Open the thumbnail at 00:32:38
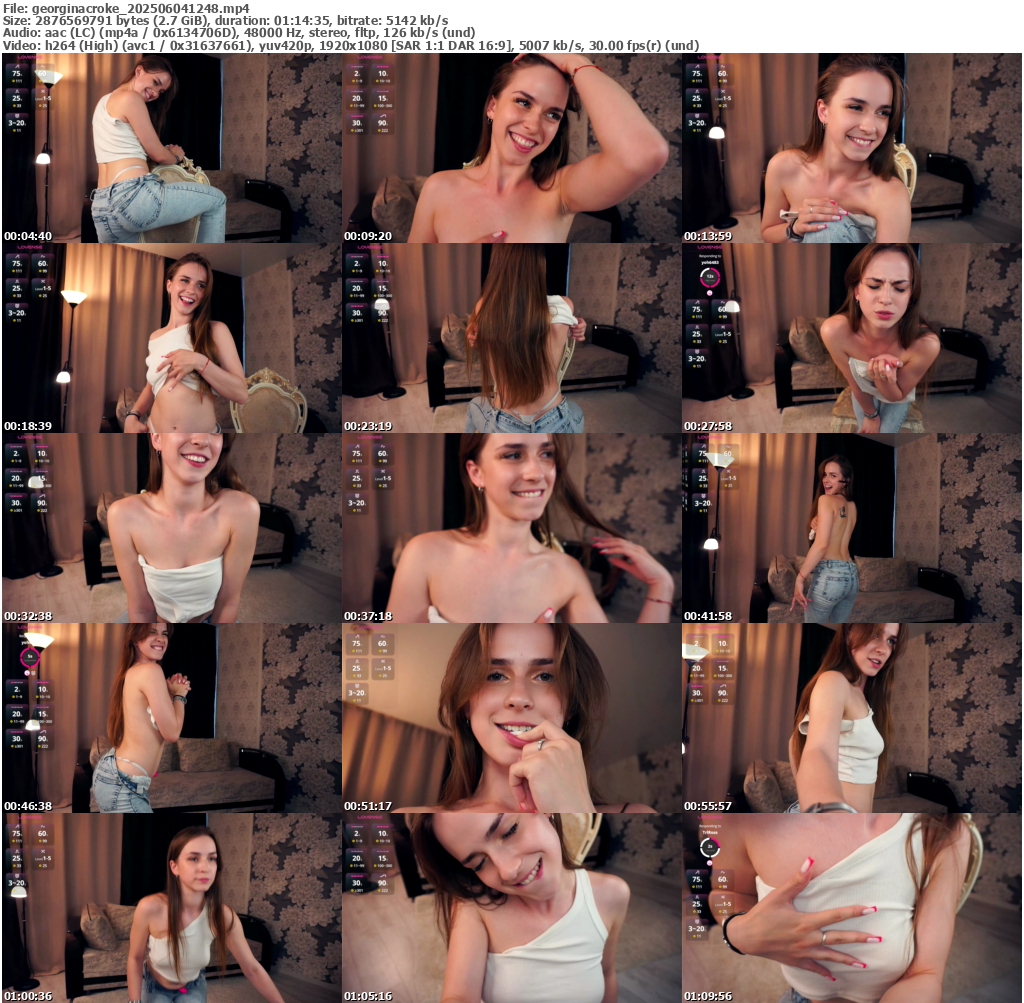 [x=171, y=528]
